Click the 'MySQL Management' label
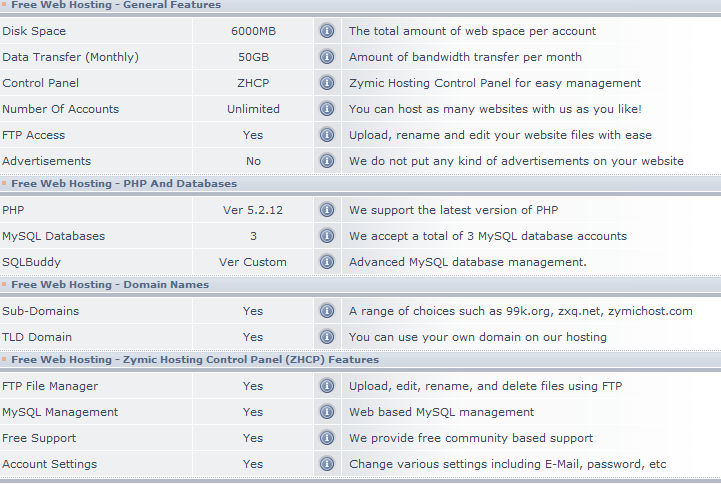This screenshot has width=721, height=484. [60, 412]
